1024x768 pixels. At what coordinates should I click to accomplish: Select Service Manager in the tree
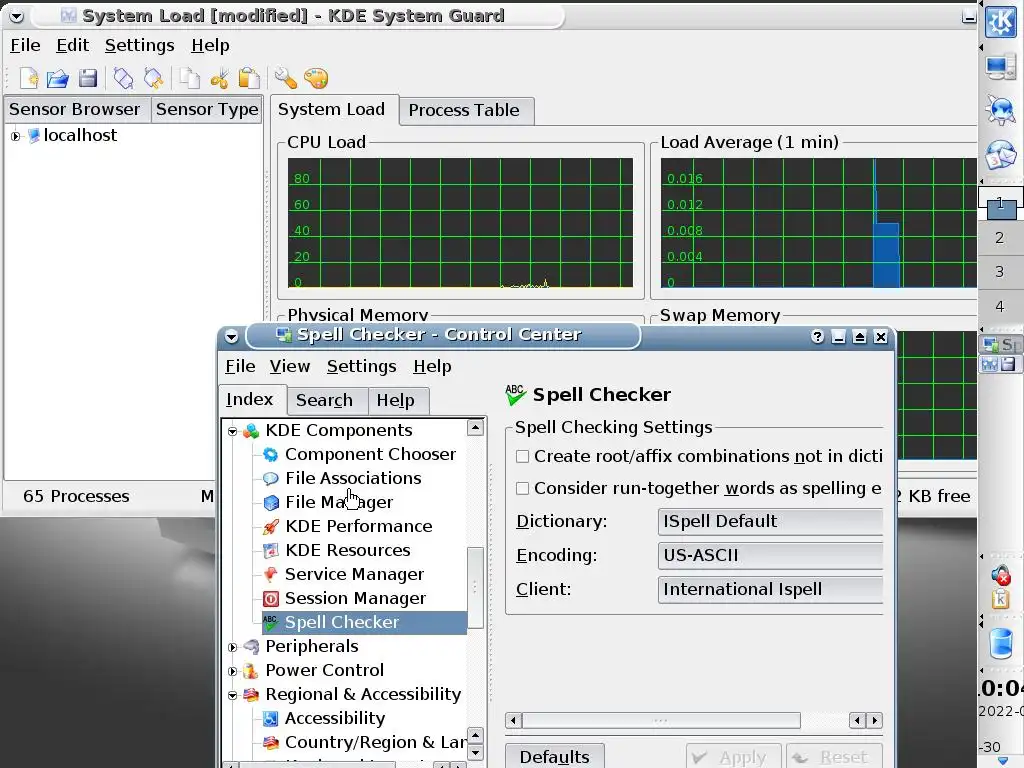[354, 574]
